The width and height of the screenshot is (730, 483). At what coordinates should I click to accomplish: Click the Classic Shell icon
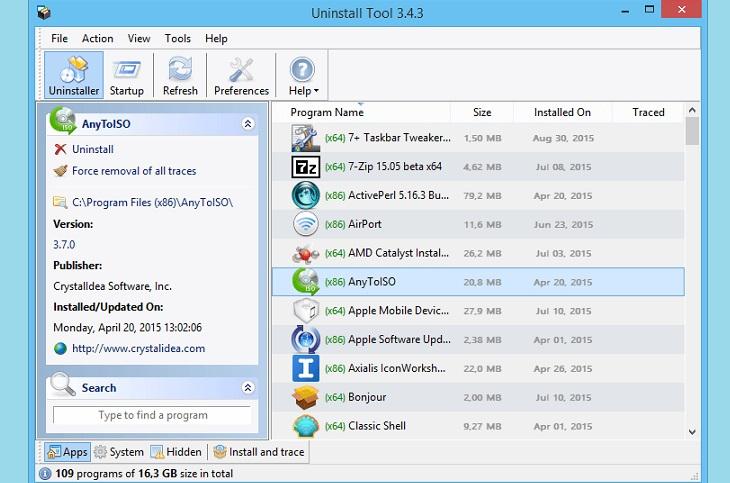click(x=305, y=426)
